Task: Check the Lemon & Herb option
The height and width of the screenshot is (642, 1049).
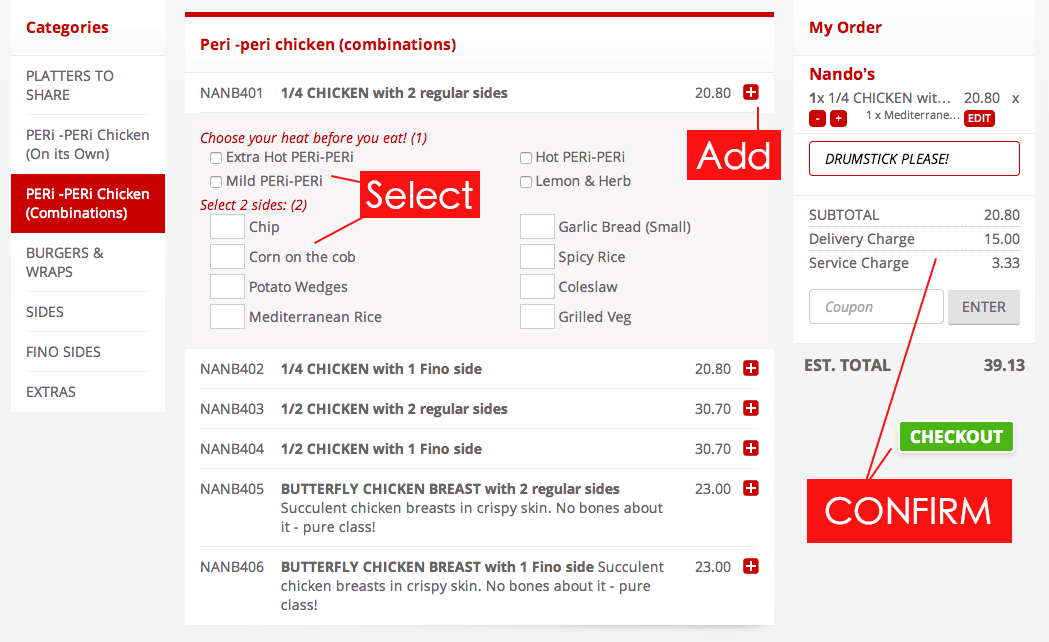Action: [x=526, y=182]
